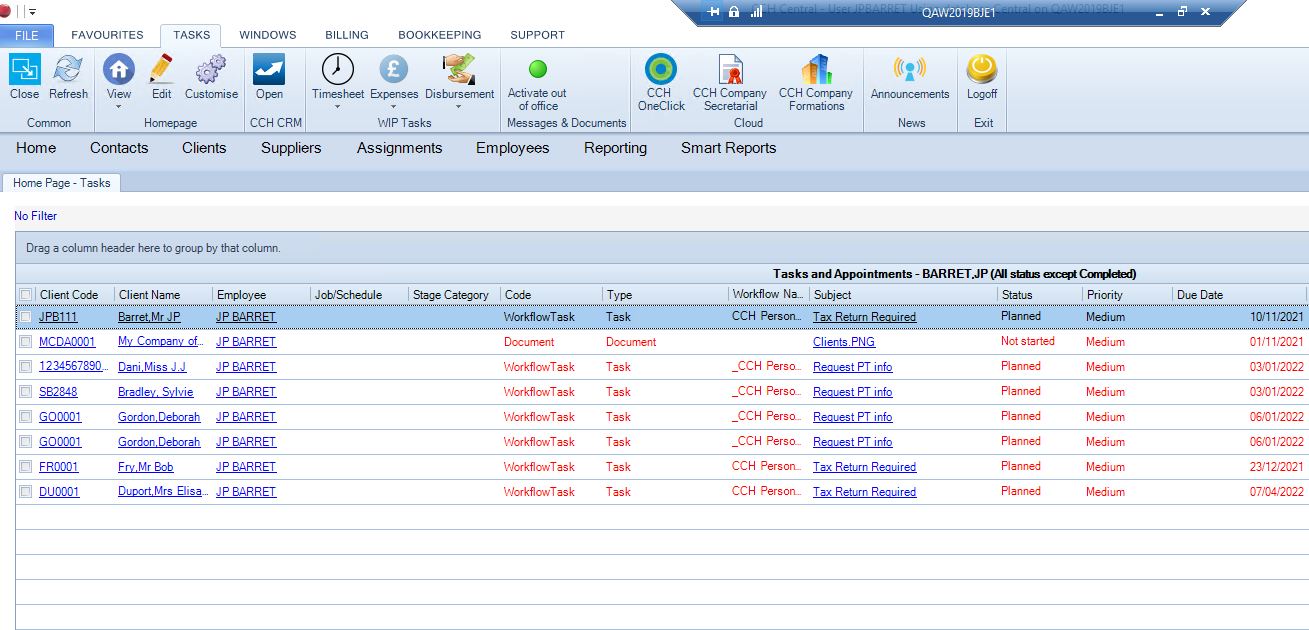This screenshot has height=630, width=1309.
Task: Open Tax Return Required for Fry, Mr Bob
Action: [864, 467]
